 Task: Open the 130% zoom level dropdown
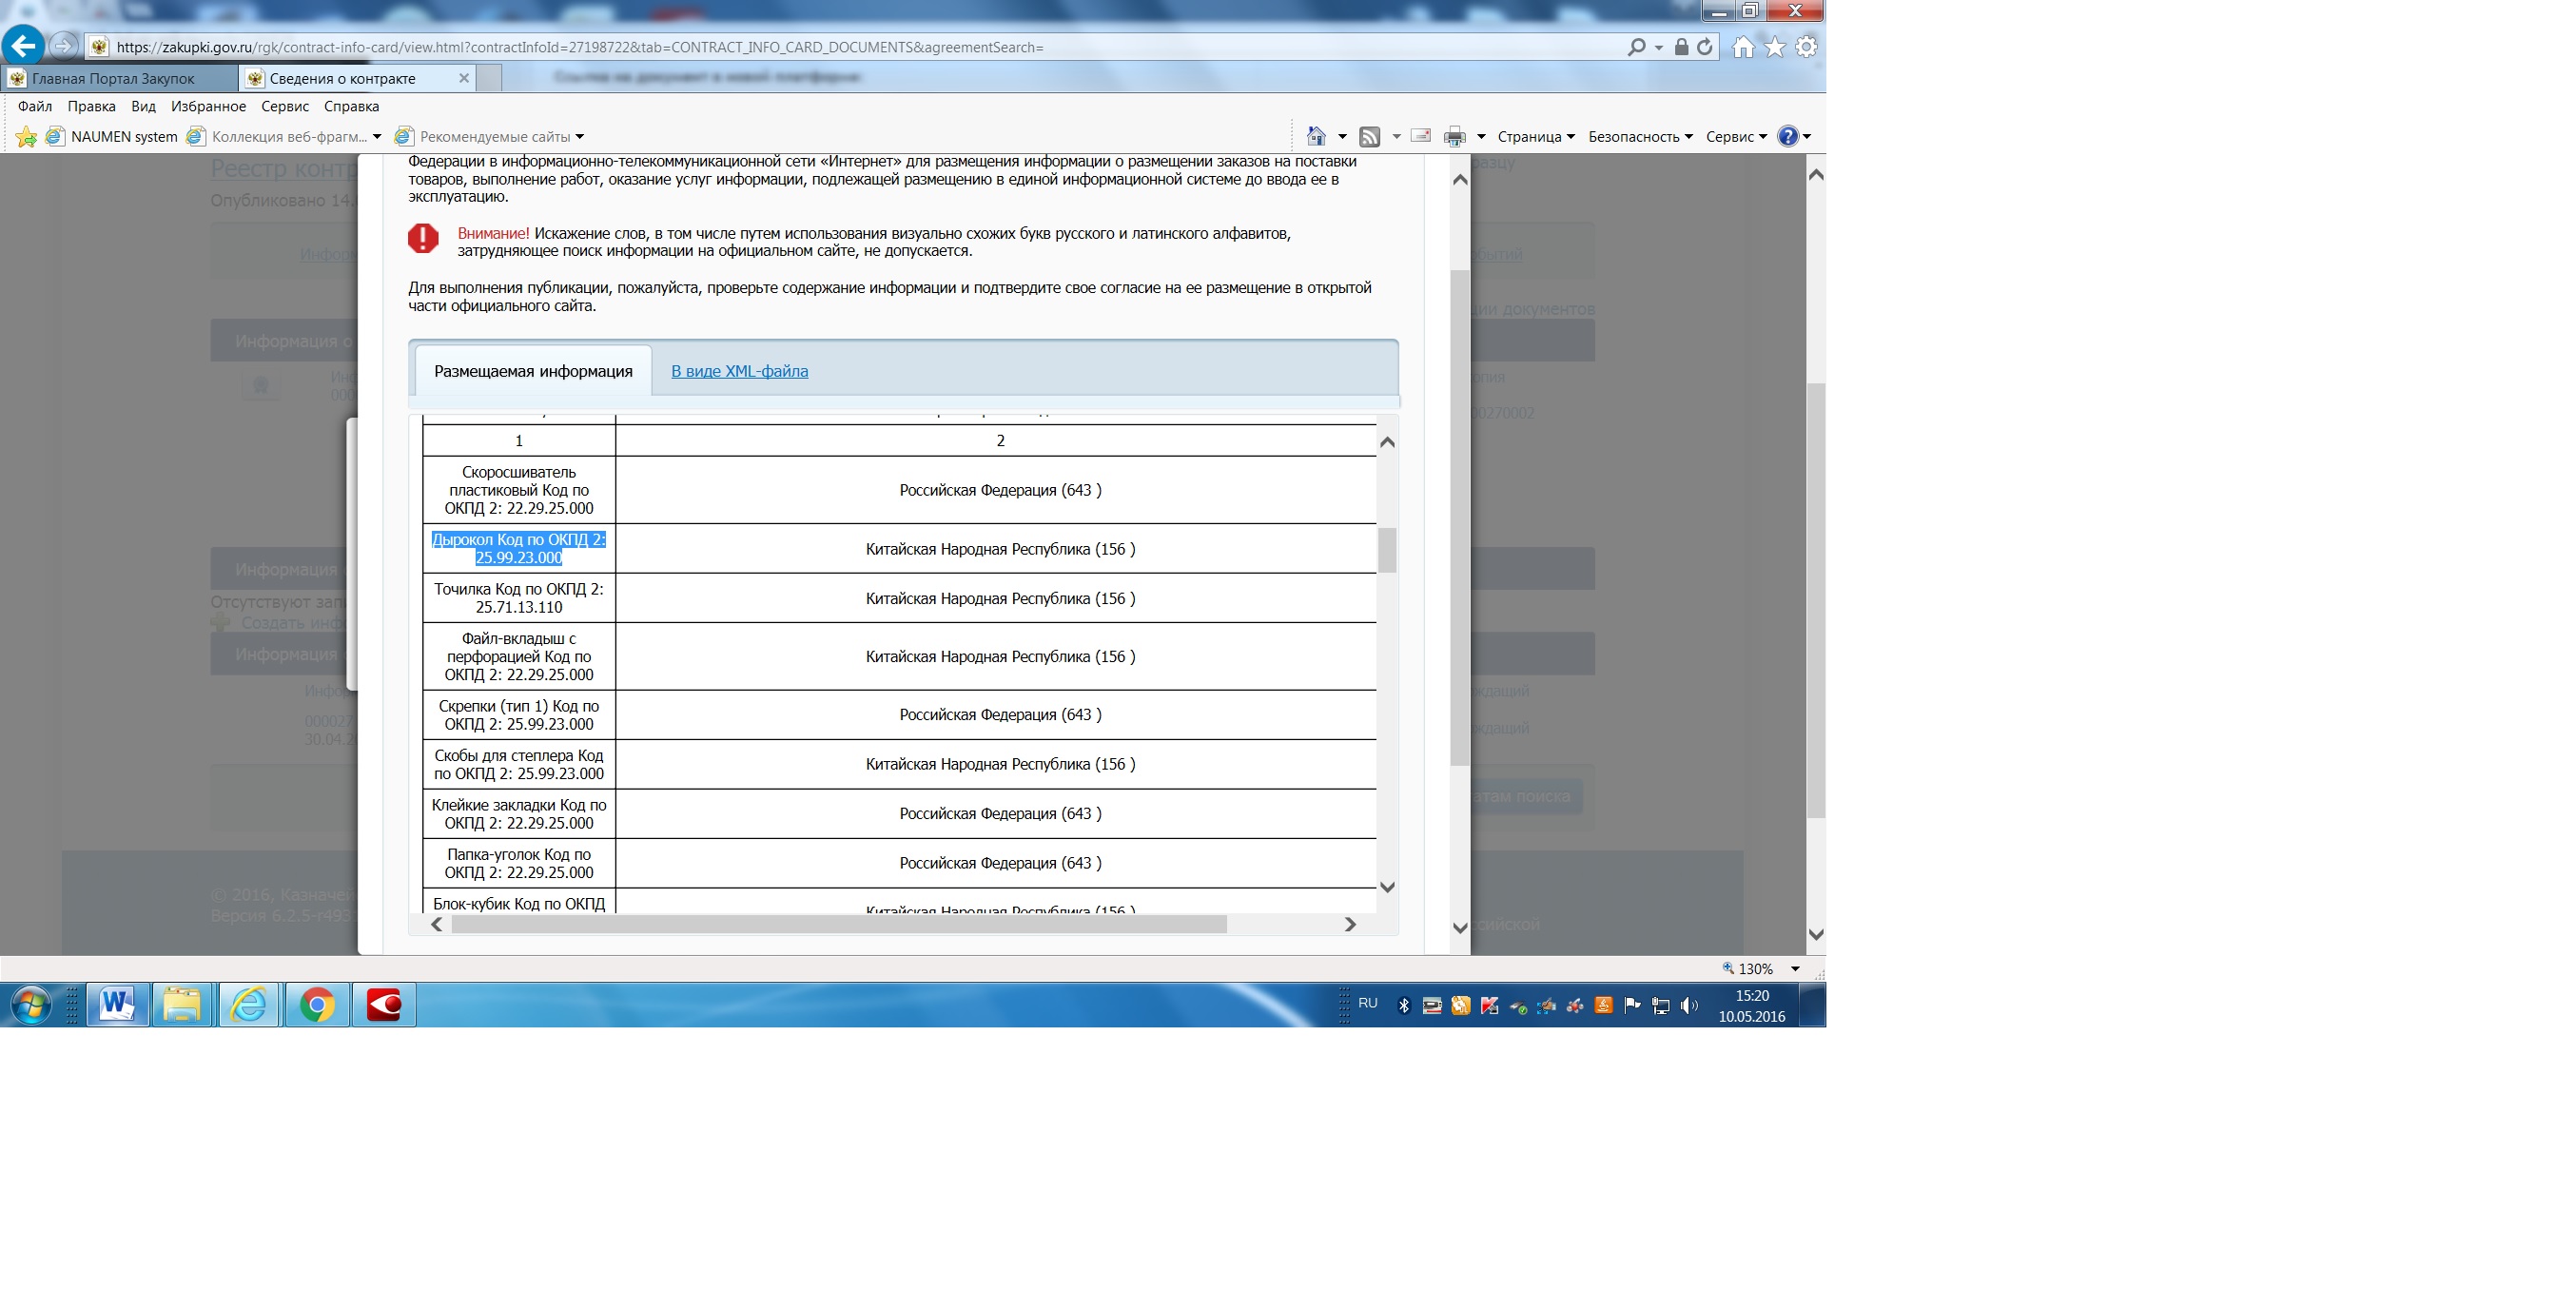[x=1794, y=968]
